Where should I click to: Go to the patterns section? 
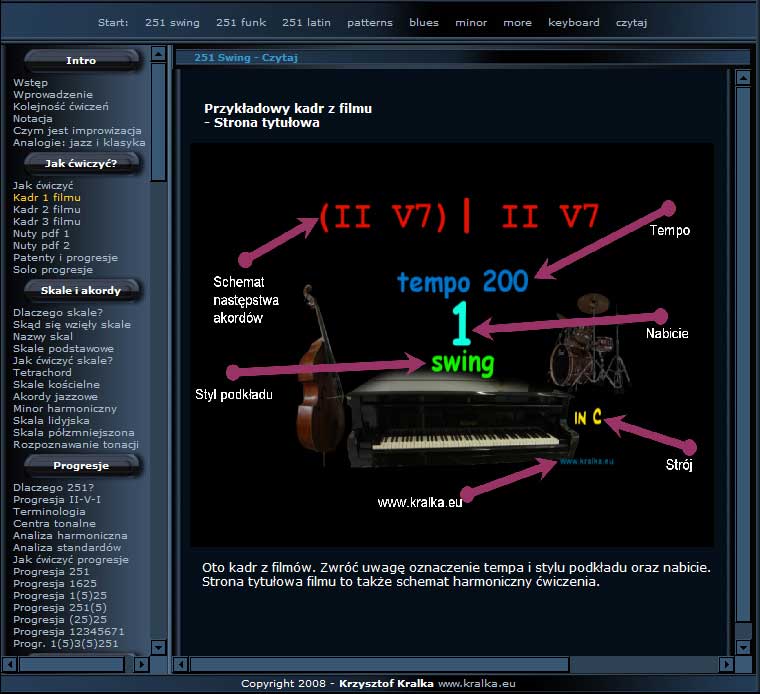coord(370,23)
